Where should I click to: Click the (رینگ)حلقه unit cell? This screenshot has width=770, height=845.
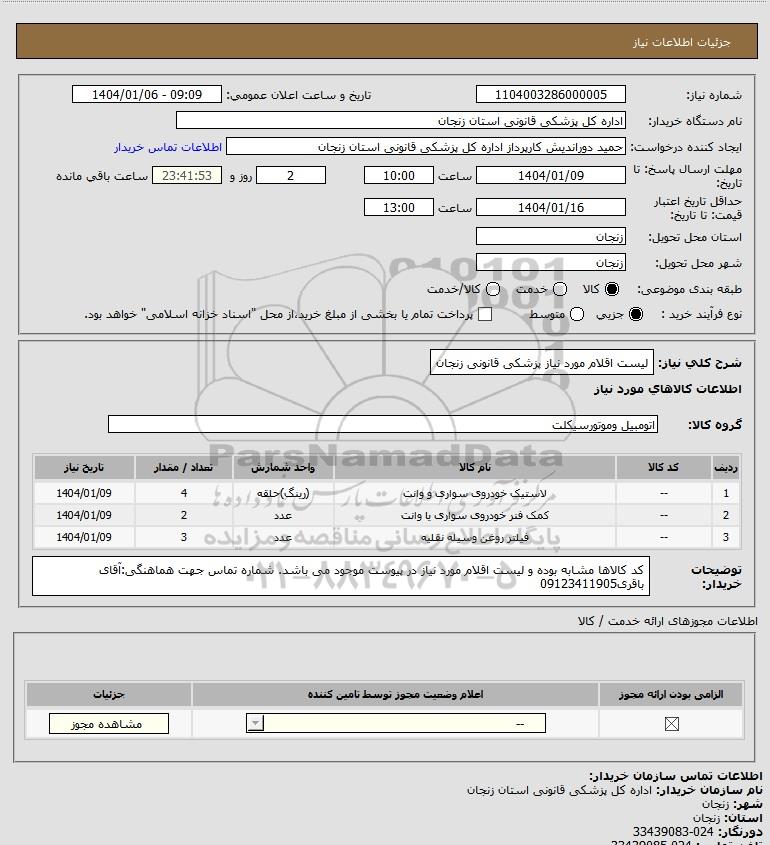(283, 493)
